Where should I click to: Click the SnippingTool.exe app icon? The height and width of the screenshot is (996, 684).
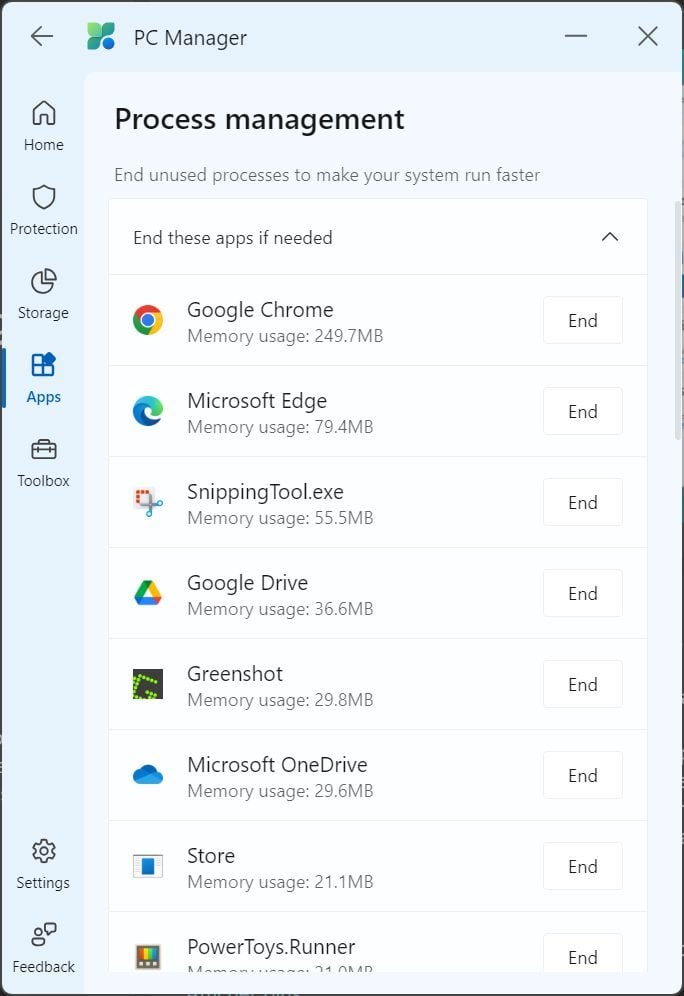pos(148,502)
